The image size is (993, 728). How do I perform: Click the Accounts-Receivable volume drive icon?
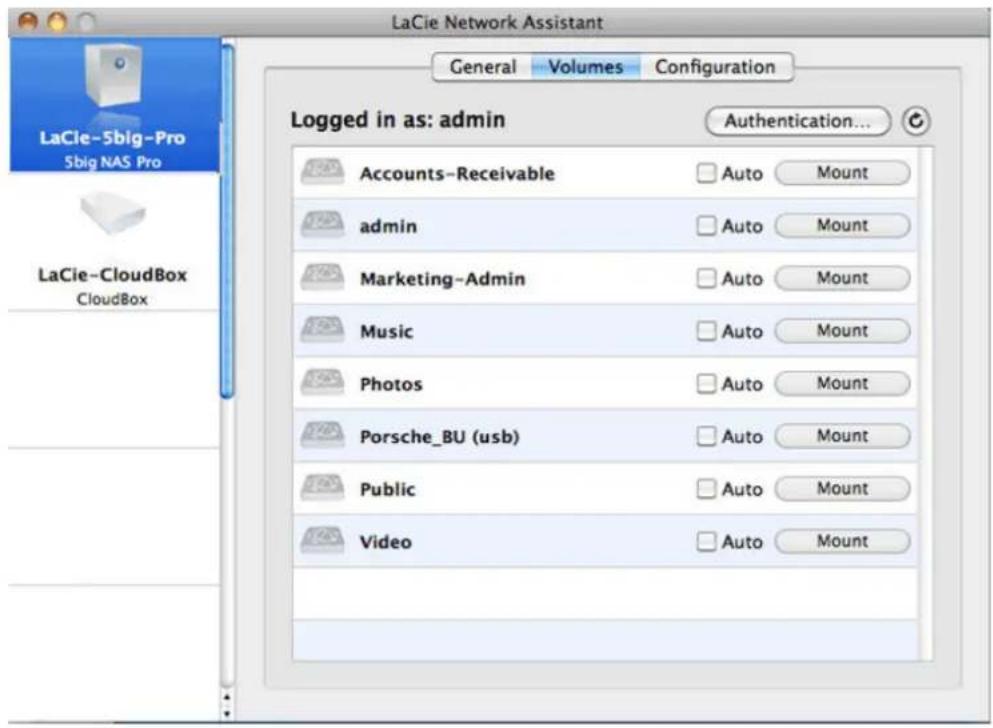click(x=323, y=173)
